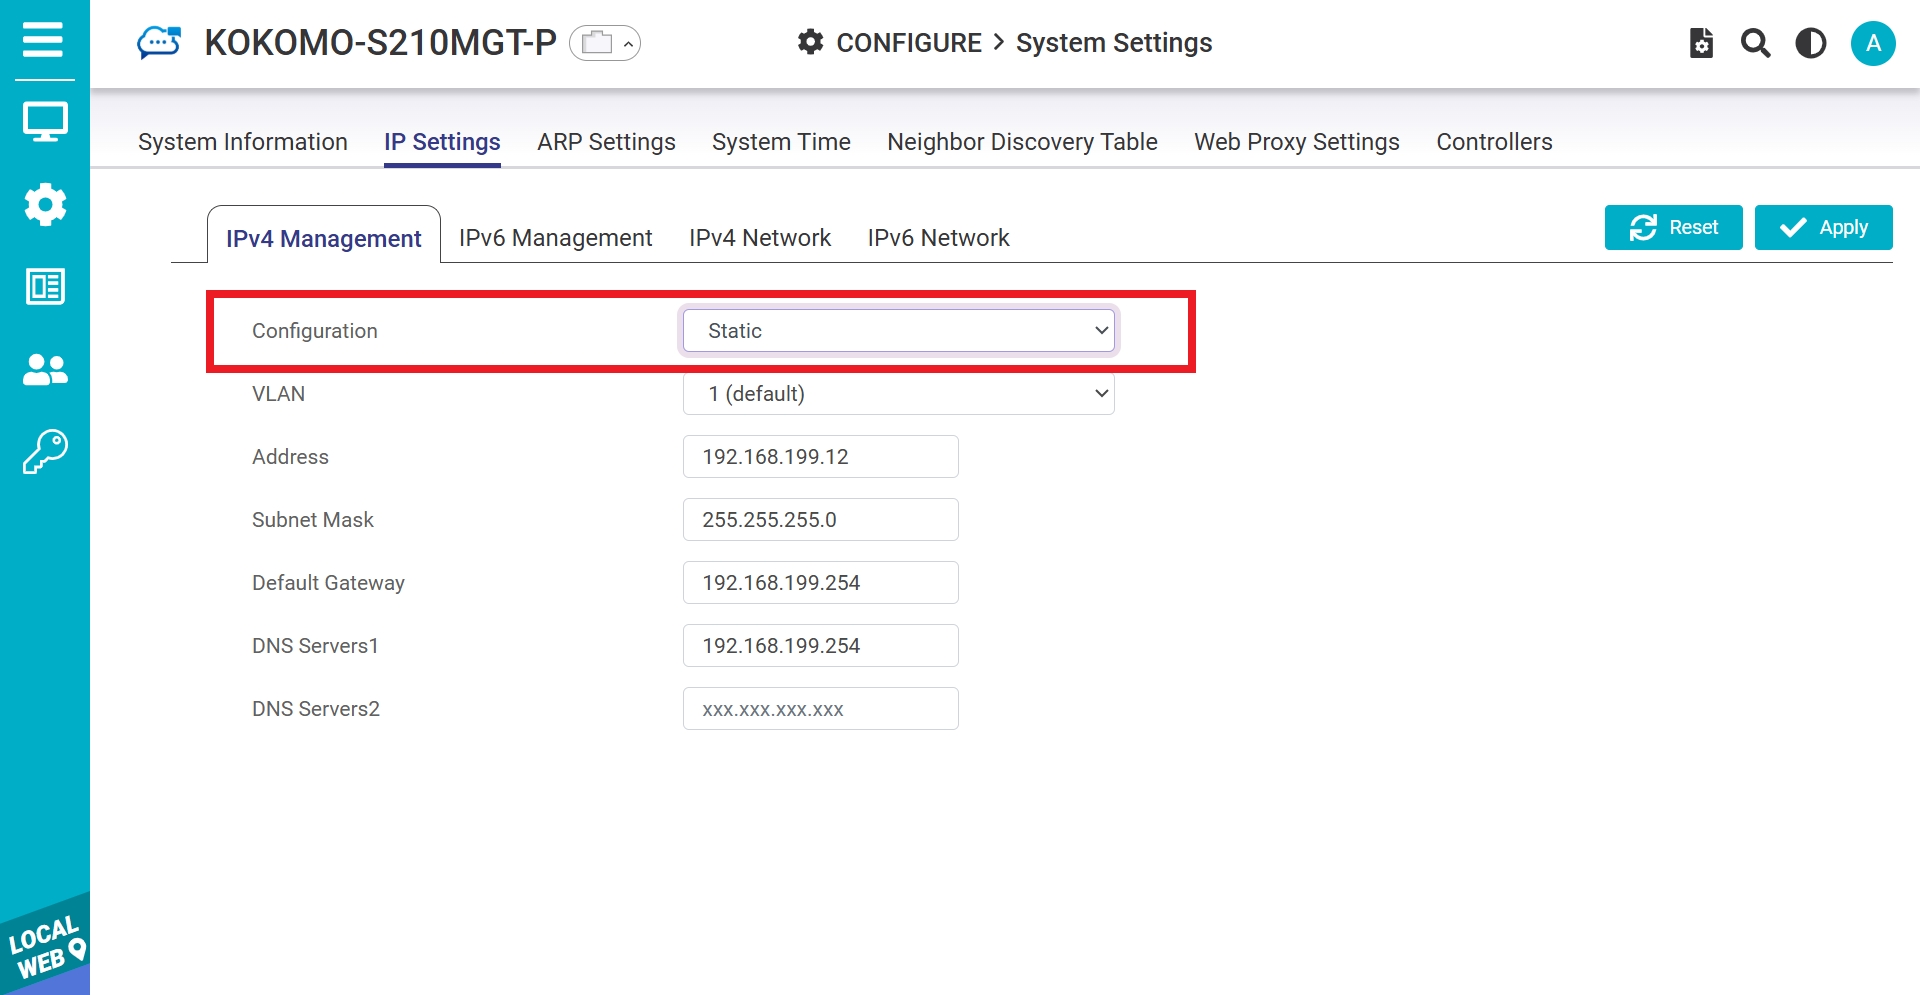The width and height of the screenshot is (1920, 995).
Task: Open the user avatar 'A' menu
Action: 1872,43
